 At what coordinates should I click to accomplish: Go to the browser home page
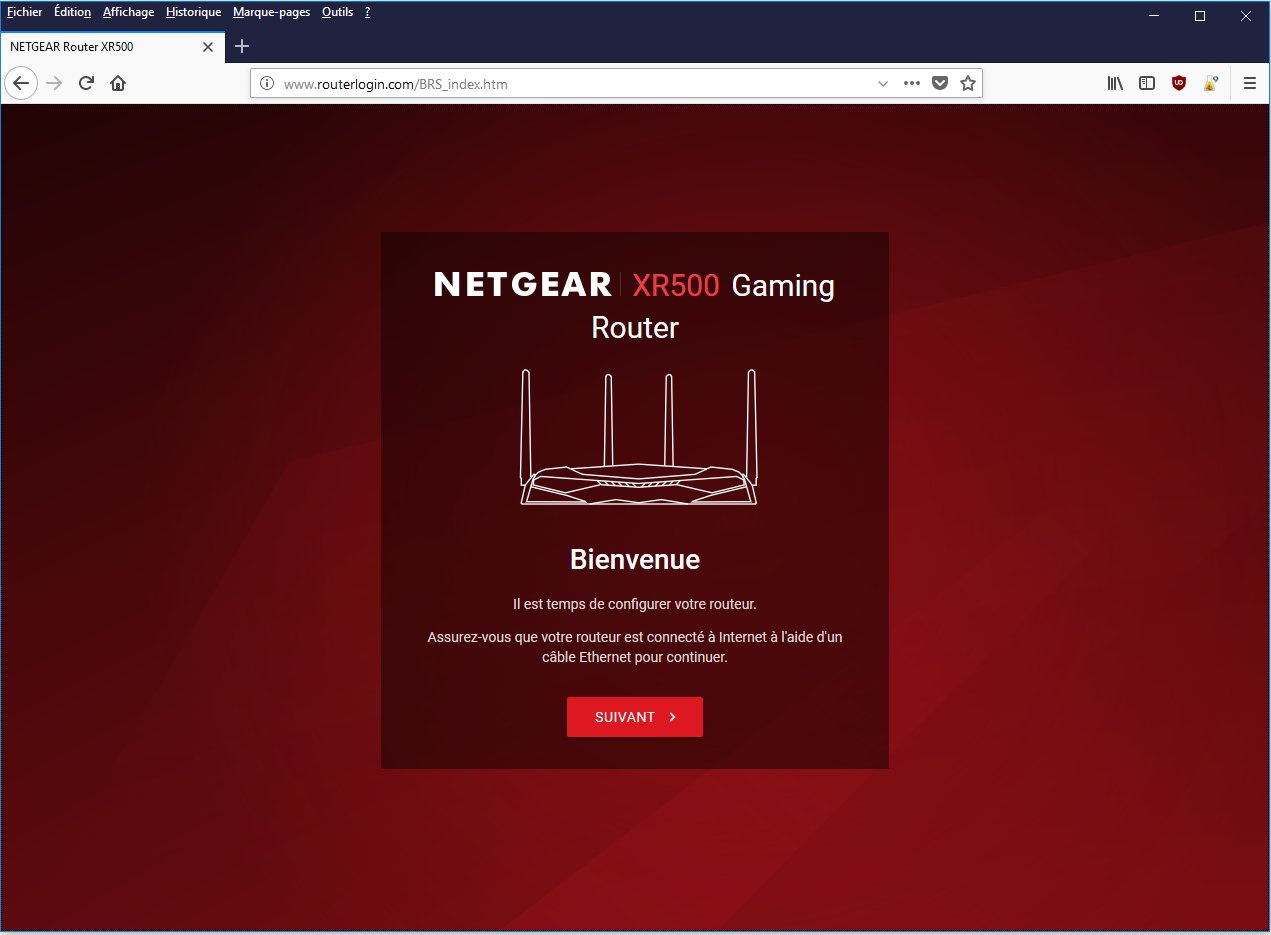[117, 83]
